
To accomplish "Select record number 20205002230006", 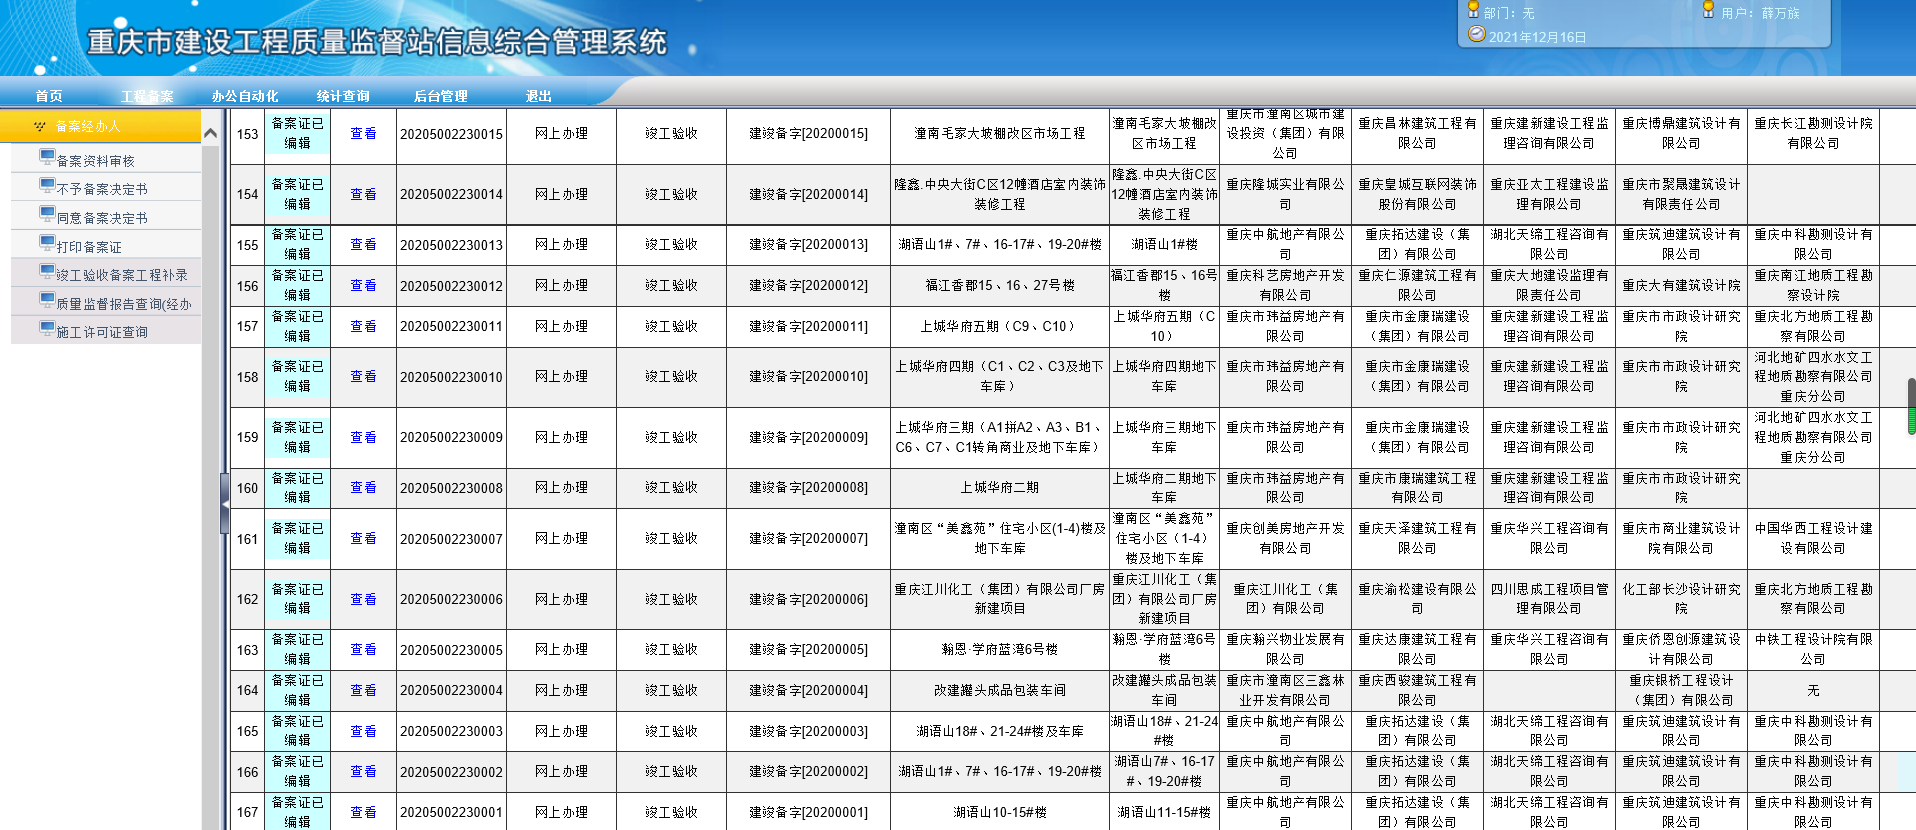I will [x=451, y=599].
